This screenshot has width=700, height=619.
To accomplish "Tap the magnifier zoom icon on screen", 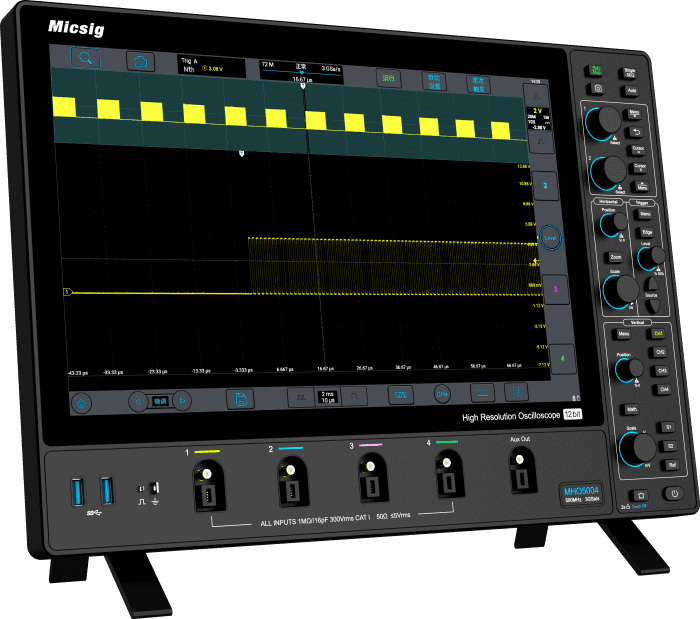I will [86, 58].
